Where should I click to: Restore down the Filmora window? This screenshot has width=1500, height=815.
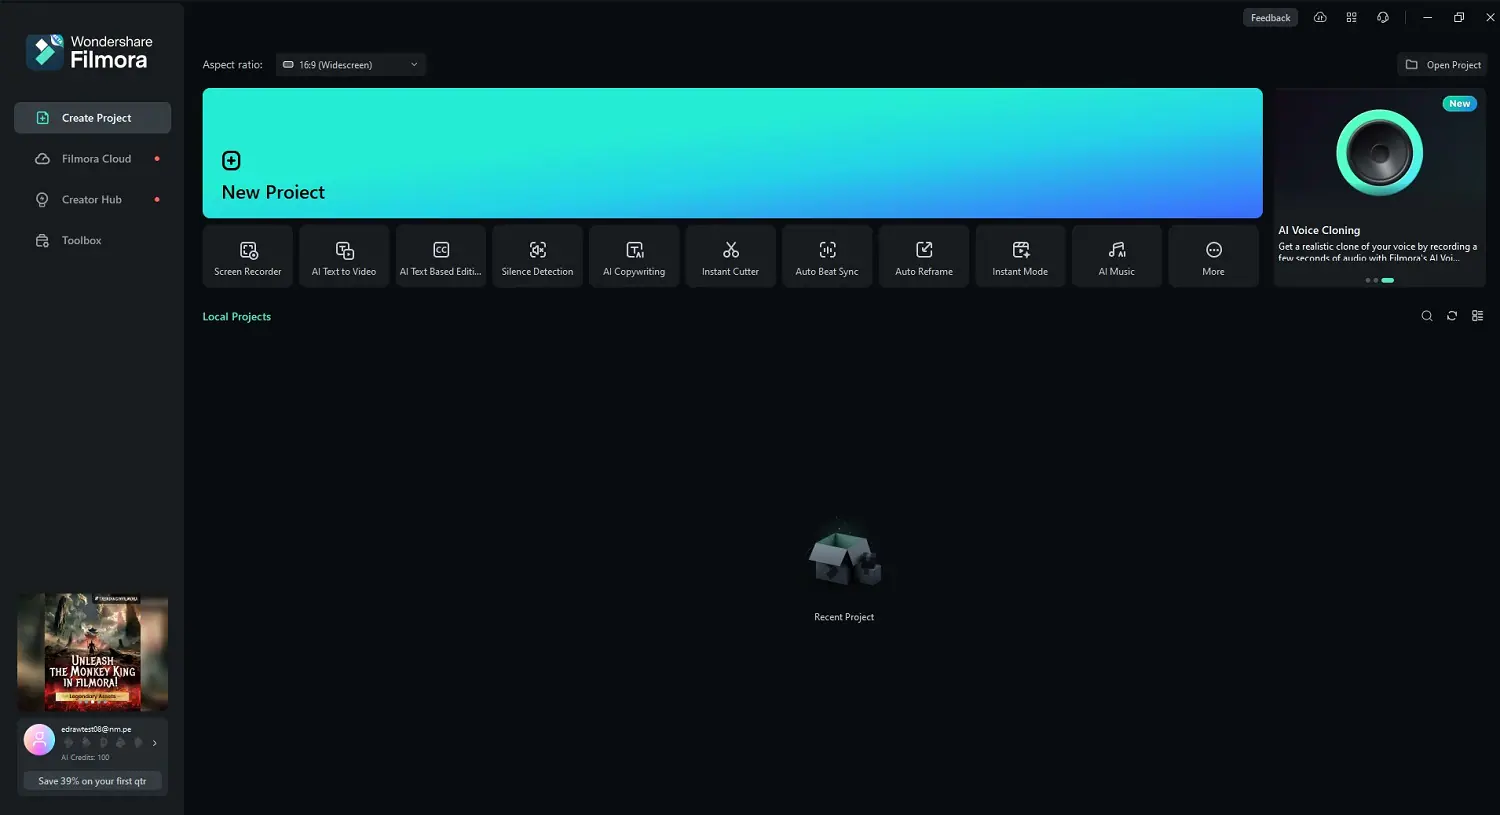(x=1459, y=17)
